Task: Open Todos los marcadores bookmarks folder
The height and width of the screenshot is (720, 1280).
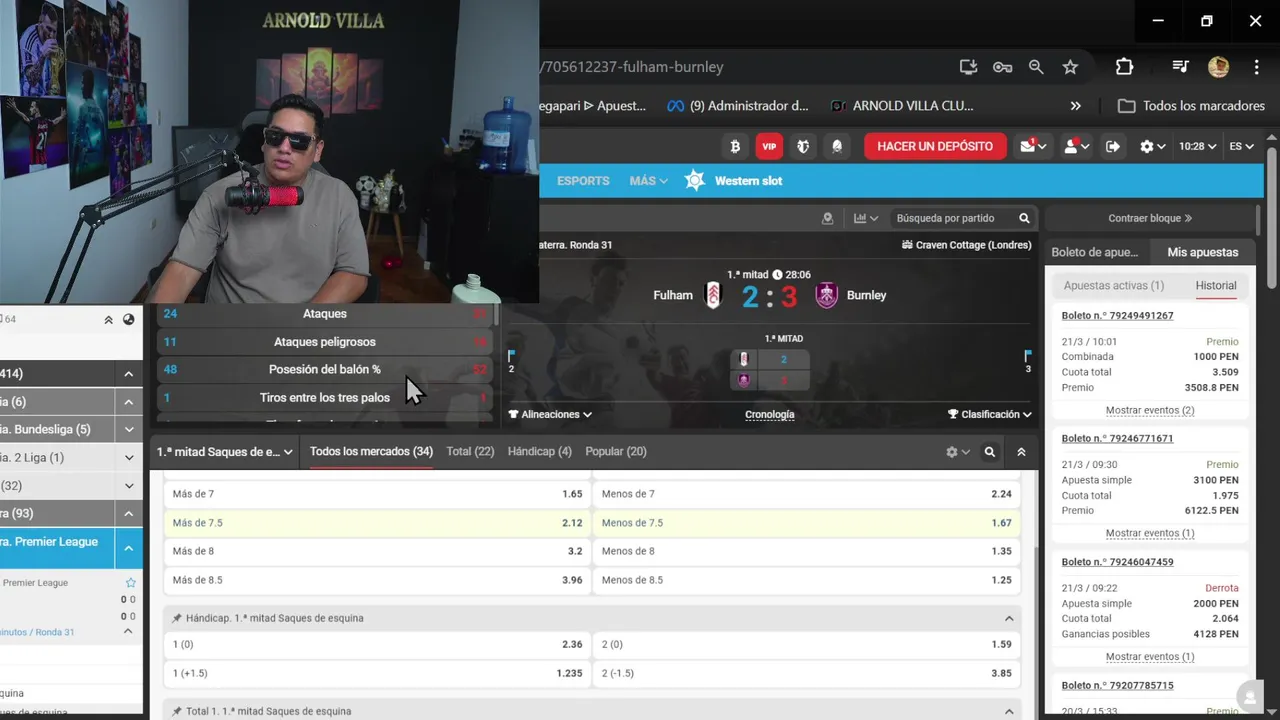Action: tap(1191, 105)
